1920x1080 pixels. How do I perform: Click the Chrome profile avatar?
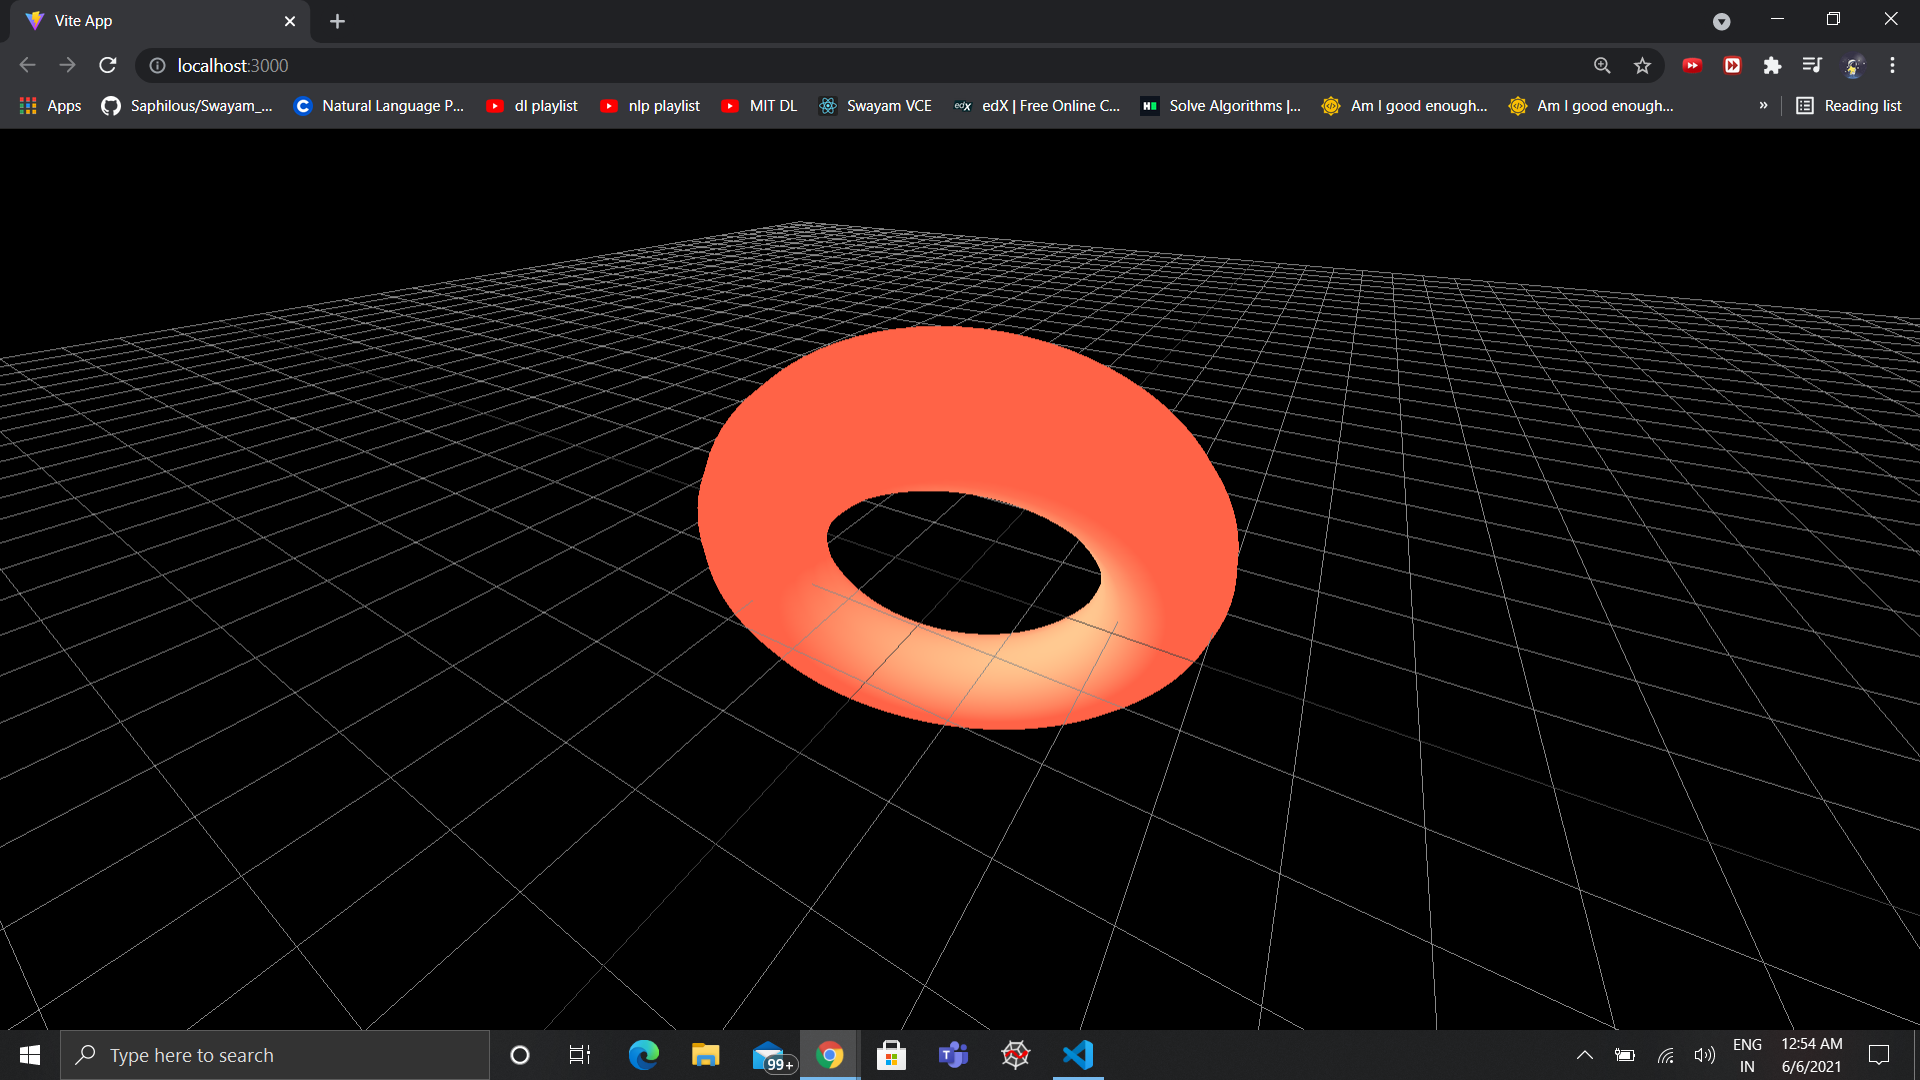[1853, 65]
